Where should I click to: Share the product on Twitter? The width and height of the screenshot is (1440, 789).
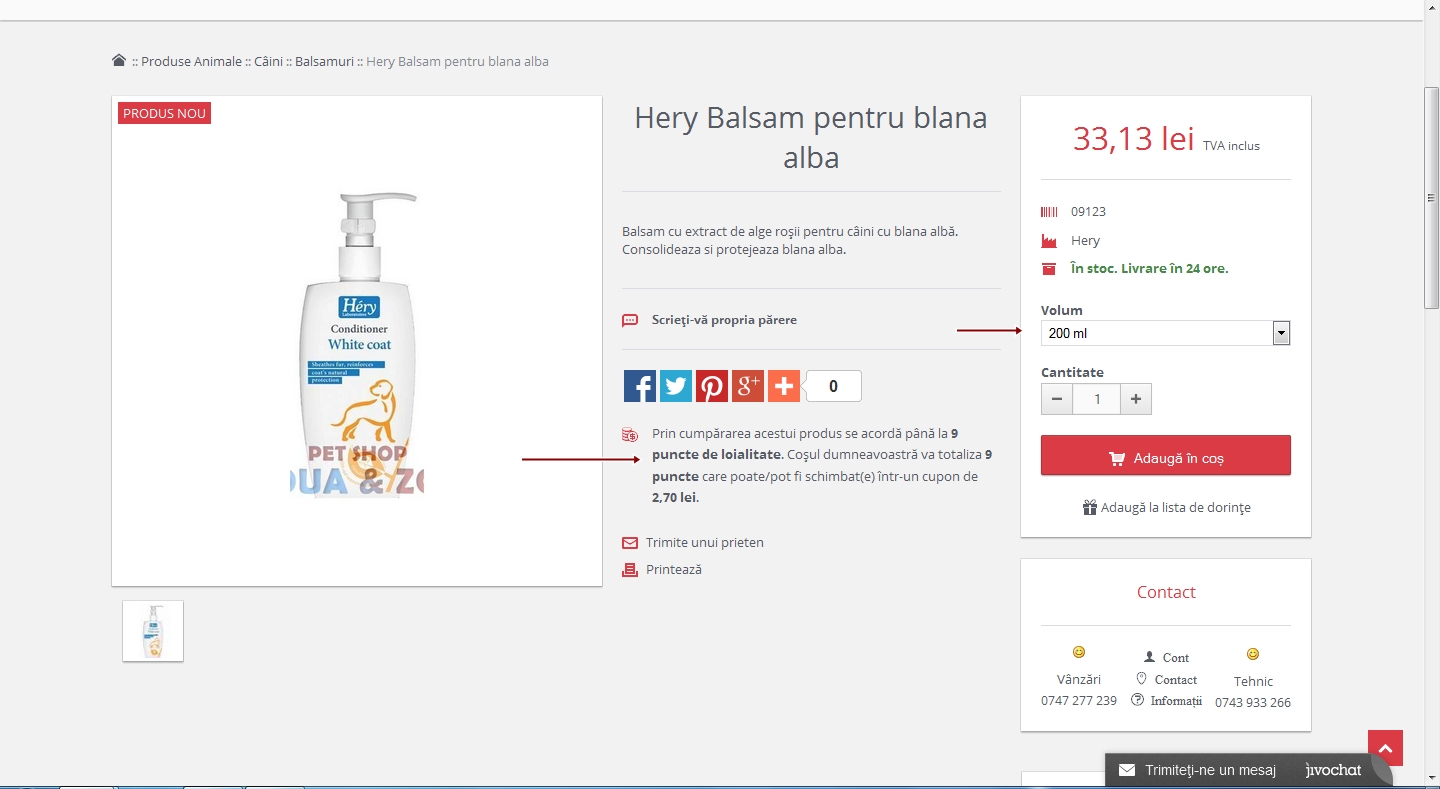(676, 386)
